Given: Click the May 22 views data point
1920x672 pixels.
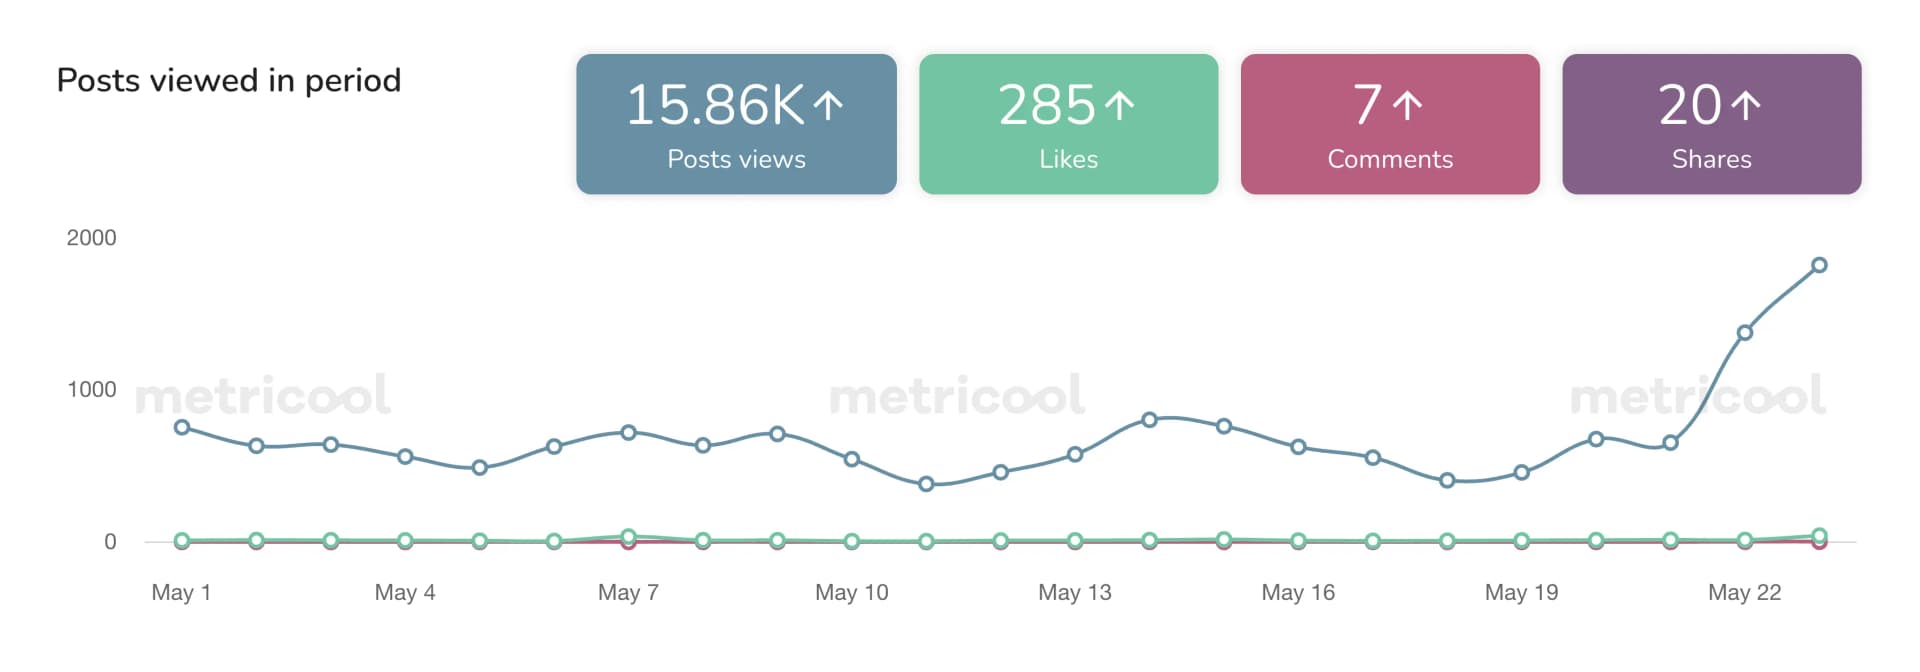Looking at the screenshot, I should tap(1745, 333).
